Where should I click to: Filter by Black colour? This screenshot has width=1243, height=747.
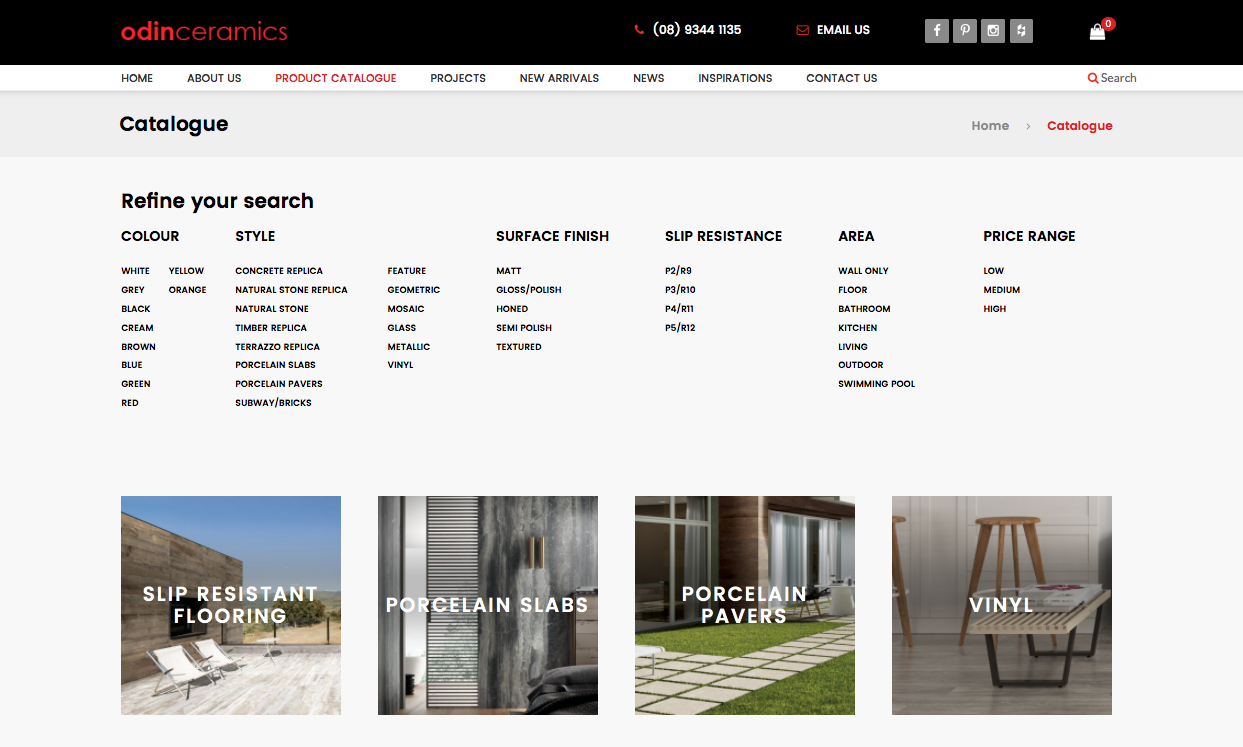(136, 309)
